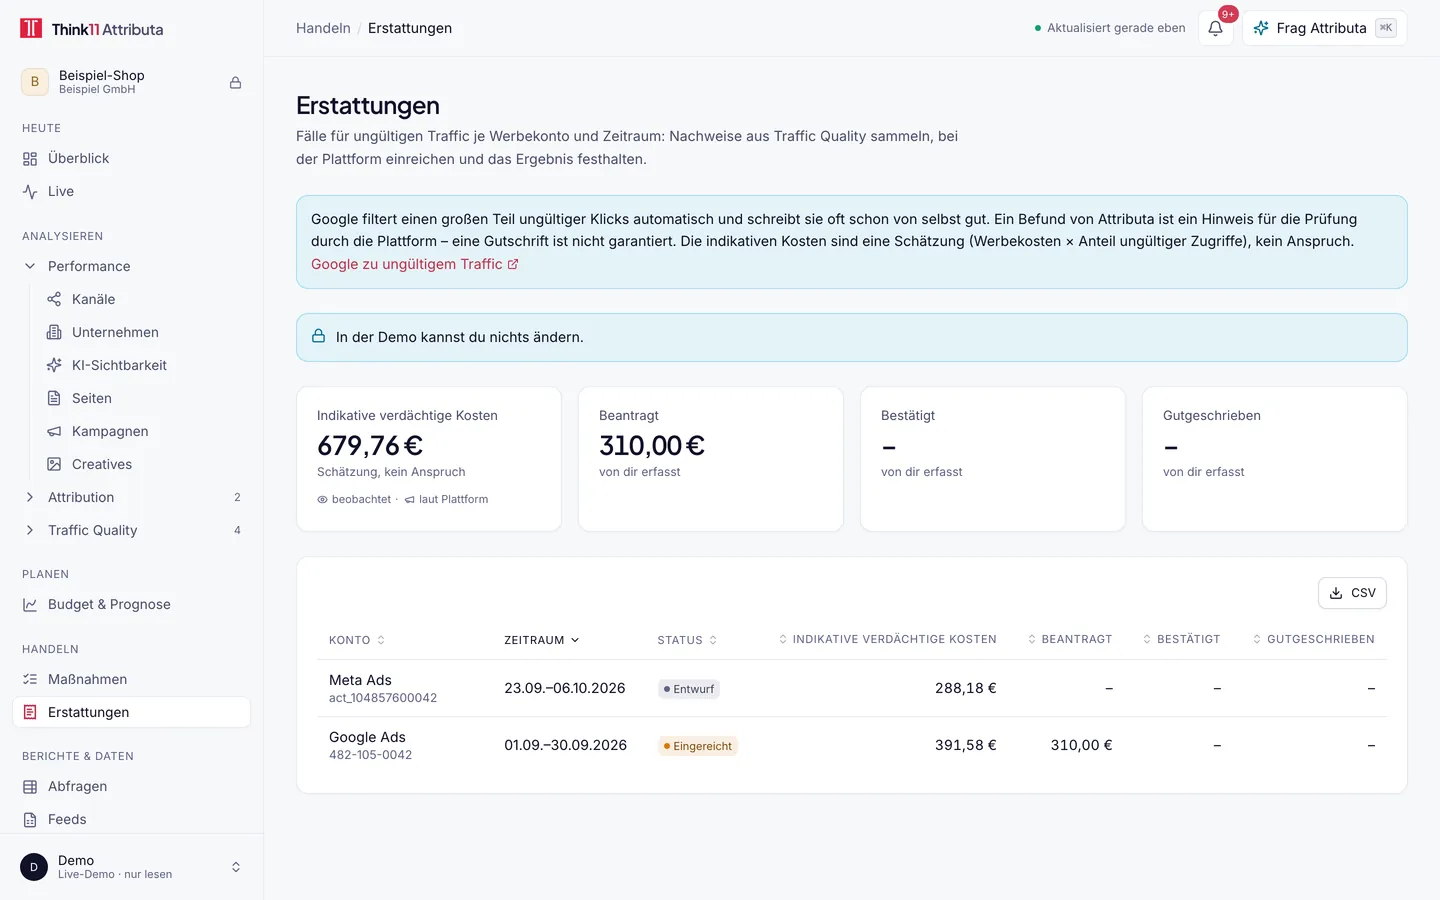The width and height of the screenshot is (1440, 900).
Task: Click the Think11 Attributa logo
Action: [x=92, y=29]
